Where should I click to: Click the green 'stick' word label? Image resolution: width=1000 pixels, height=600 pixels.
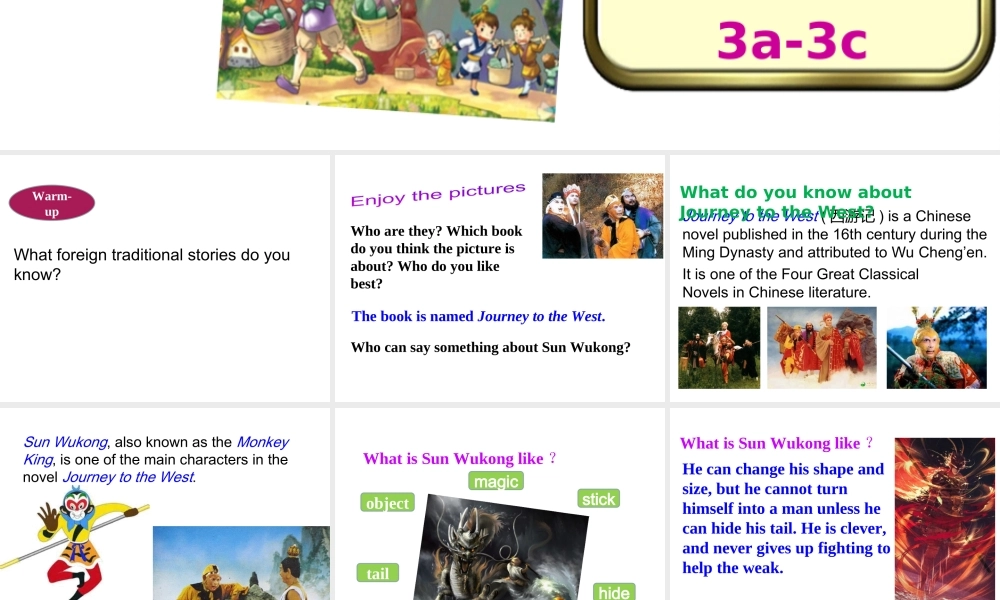(x=598, y=499)
